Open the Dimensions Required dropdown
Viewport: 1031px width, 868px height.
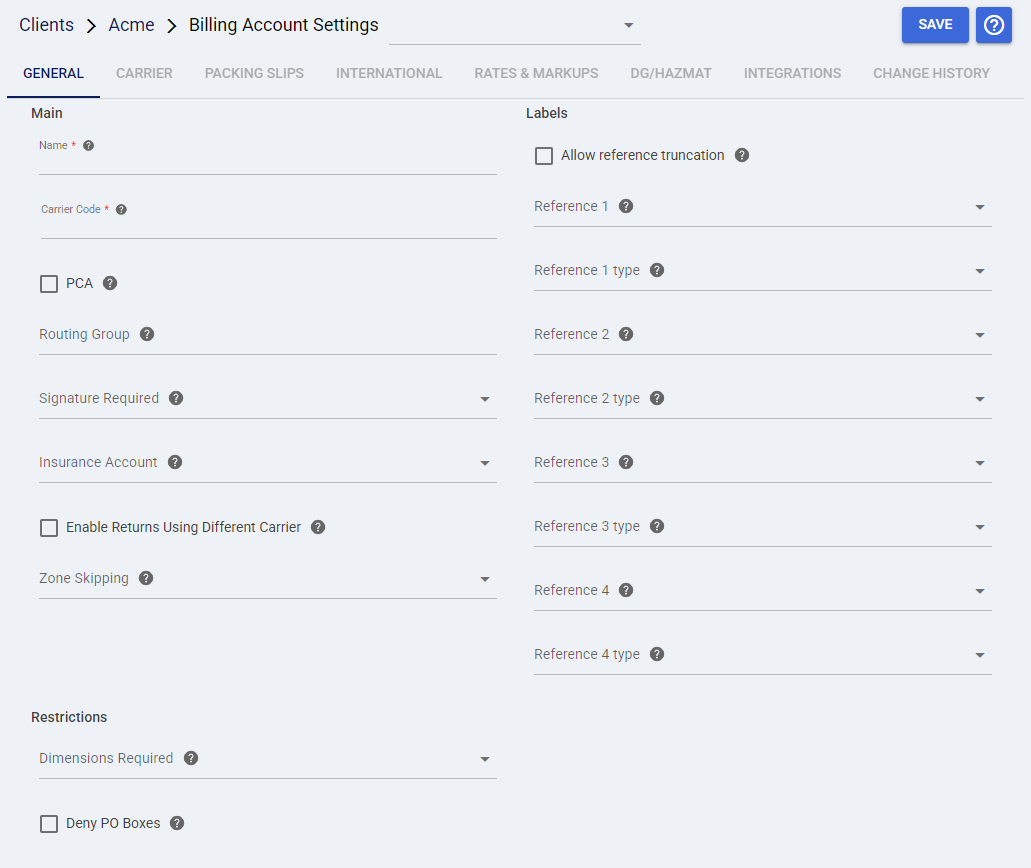click(268, 759)
